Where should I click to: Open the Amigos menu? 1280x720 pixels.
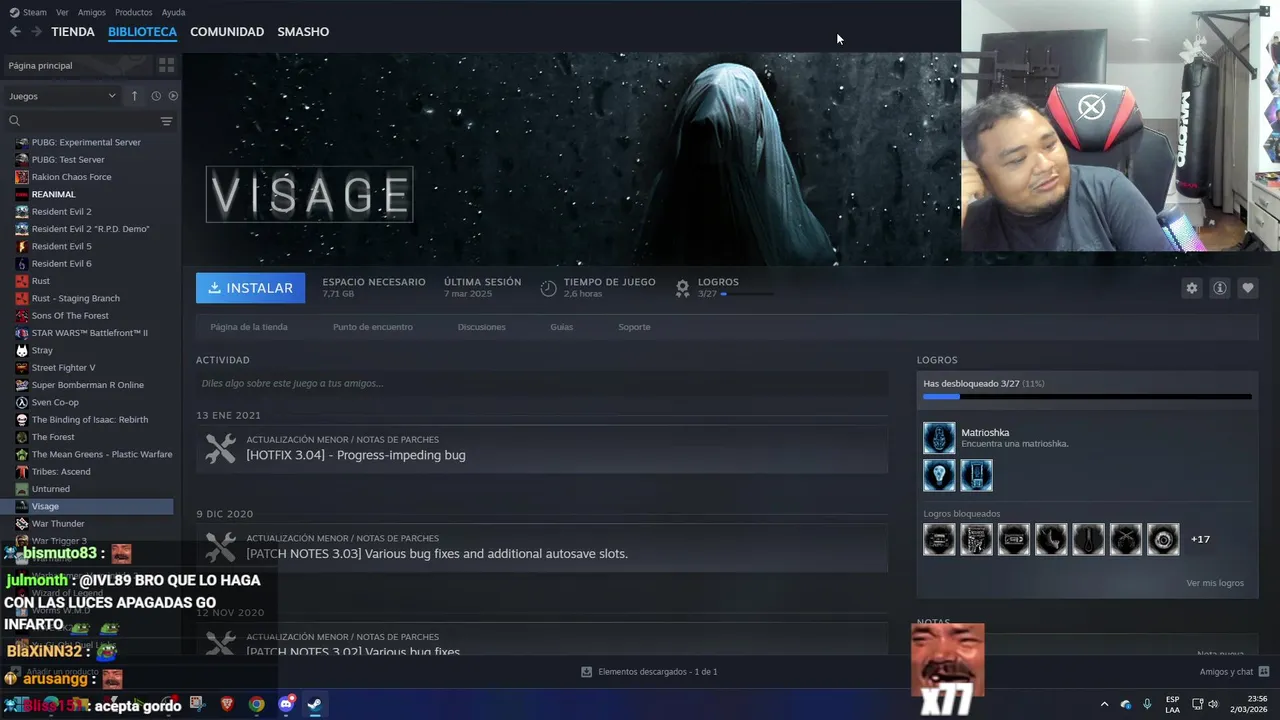(x=92, y=12)
